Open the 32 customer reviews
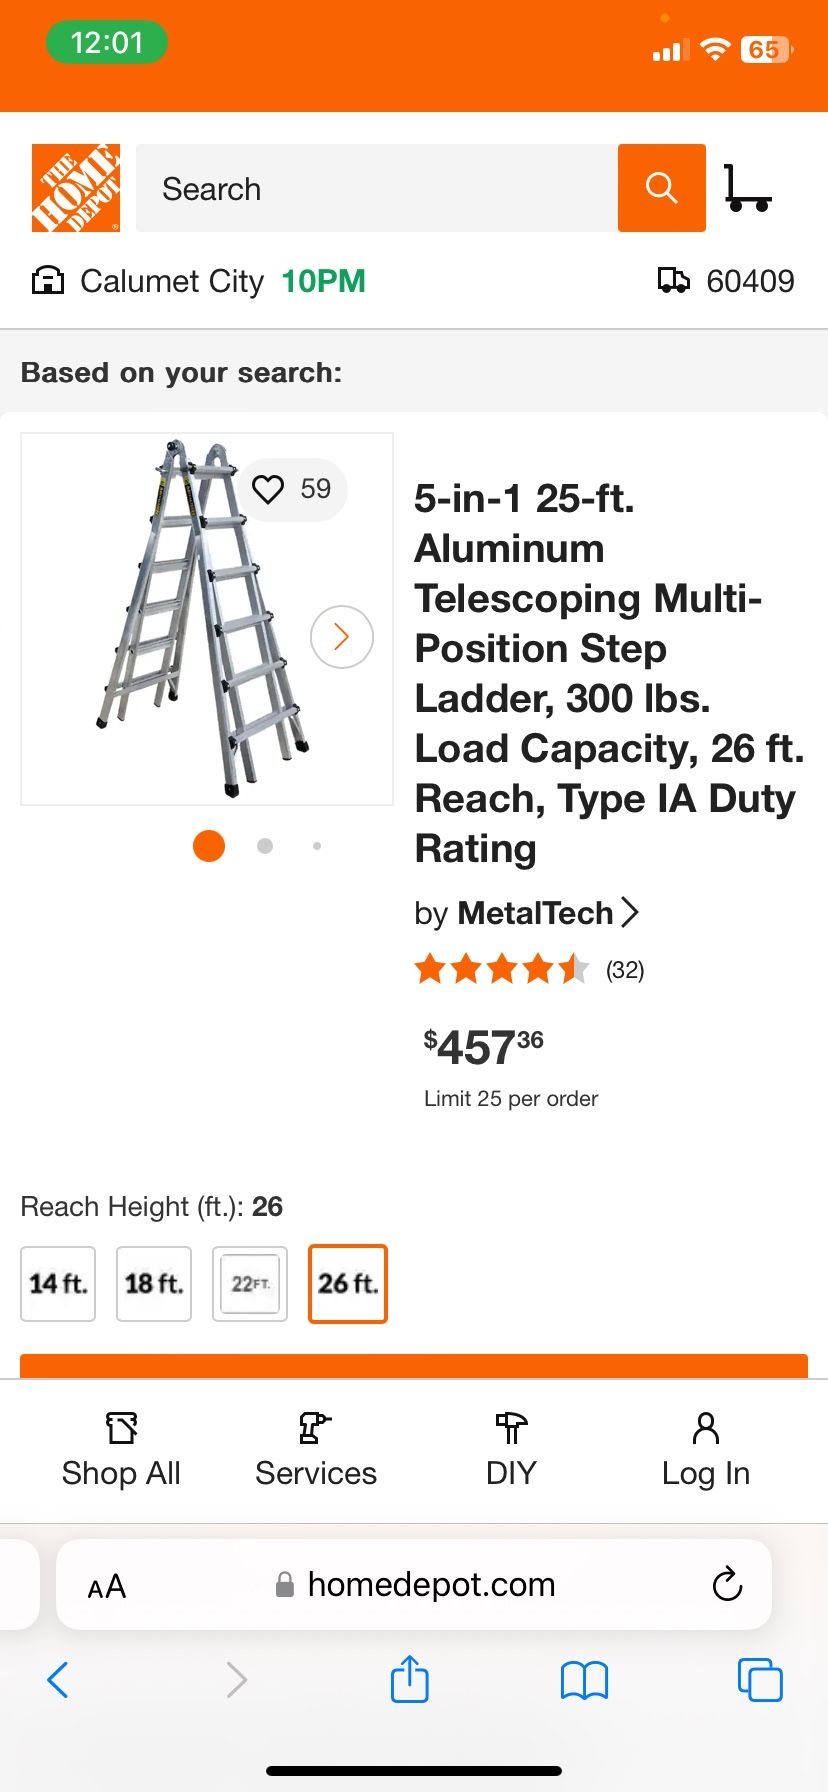The image size is (828, 1792). [625, 970]
